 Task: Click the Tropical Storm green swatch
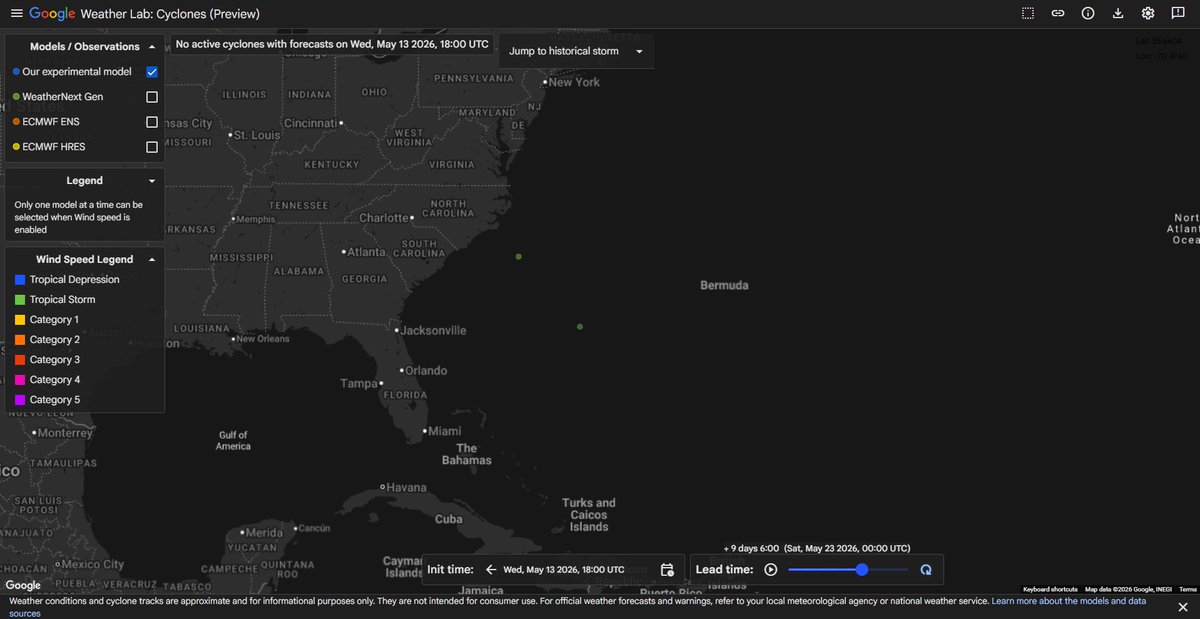(x=20, y=300)
